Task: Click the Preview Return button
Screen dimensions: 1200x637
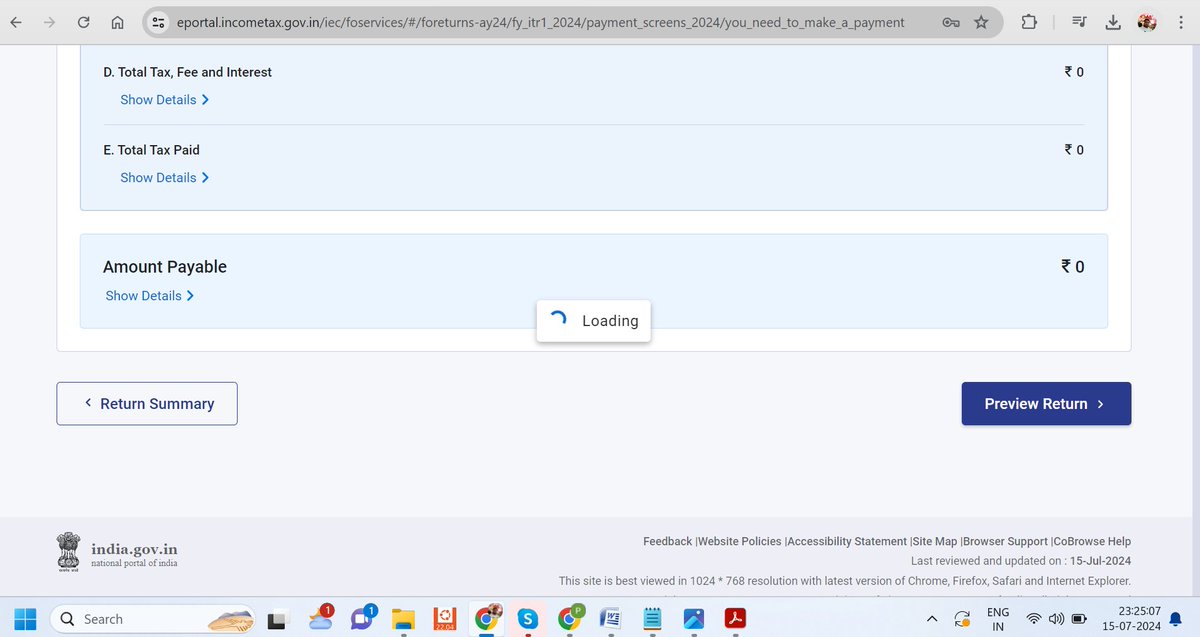Action: [x=1046, y=404]
